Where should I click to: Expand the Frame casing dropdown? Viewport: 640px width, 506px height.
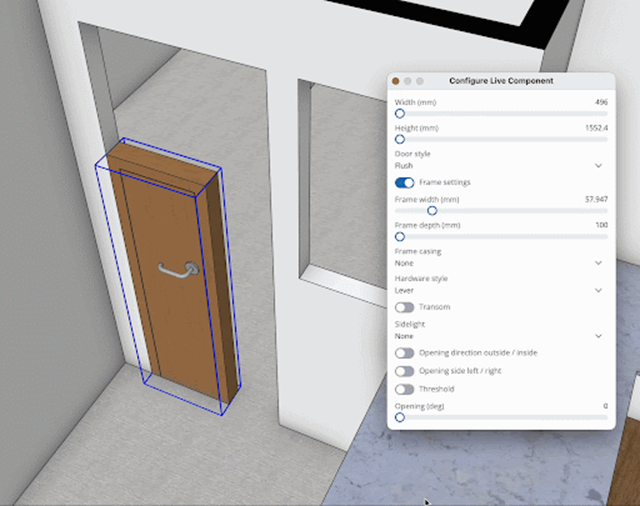tap(498, 263)
